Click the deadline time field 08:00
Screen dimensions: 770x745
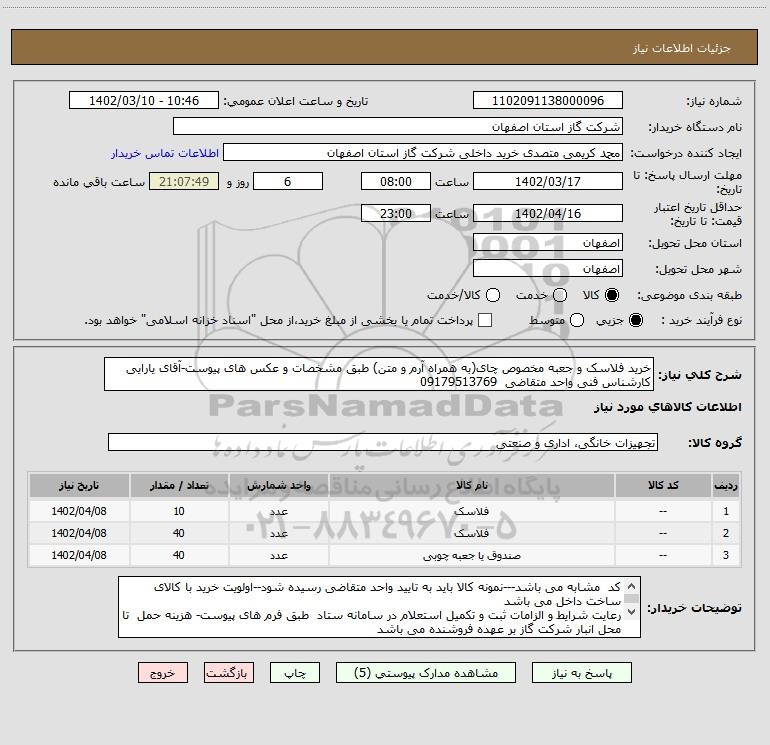click(x=396, y=182)
